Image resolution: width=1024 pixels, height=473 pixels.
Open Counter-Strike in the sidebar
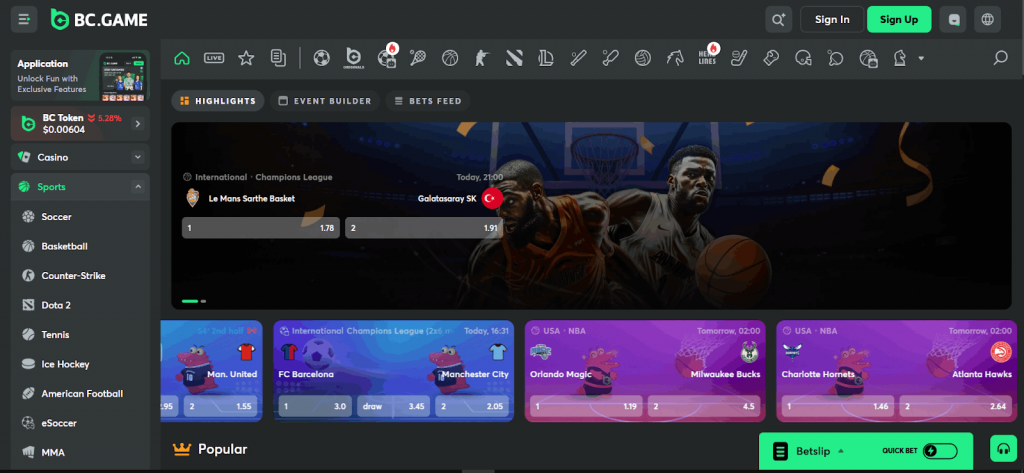pyautogui.click(x=73, y=275)
